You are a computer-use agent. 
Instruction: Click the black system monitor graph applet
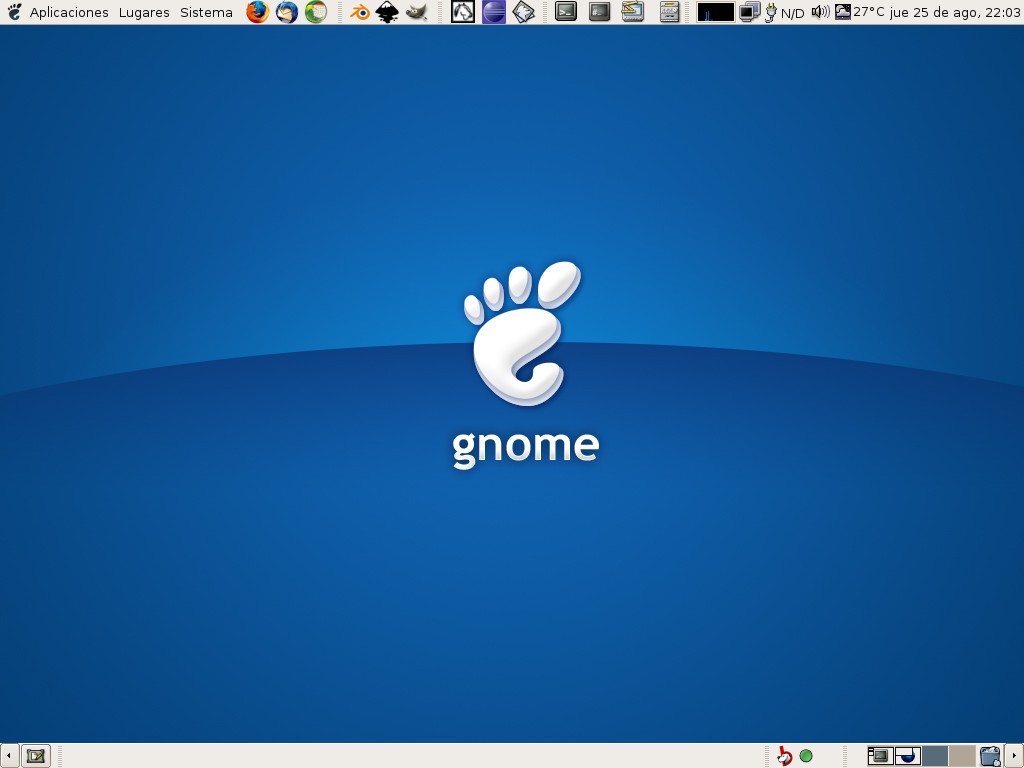pyautogui.click(x=716, y=12)
